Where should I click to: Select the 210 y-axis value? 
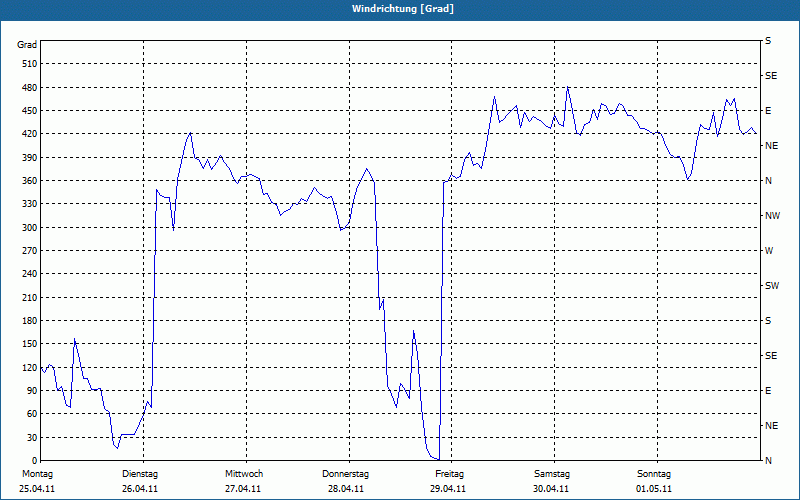[30, 297]
